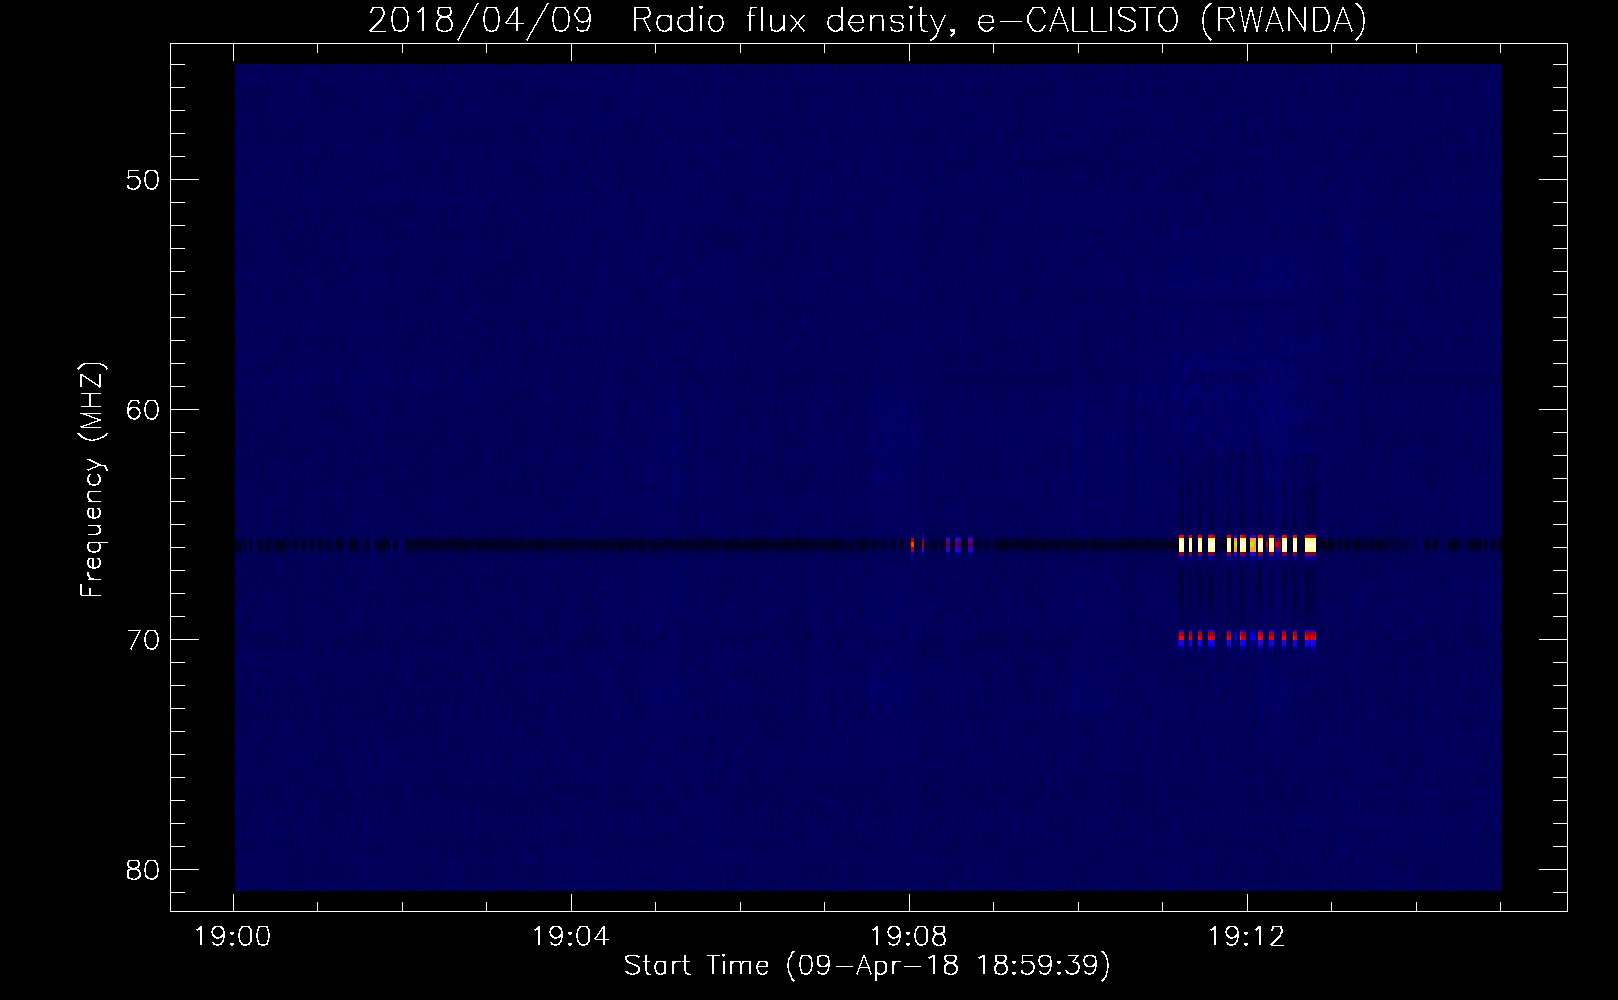Click the 60 frequency tick label

pyautogui.click(x=143, y=410)
